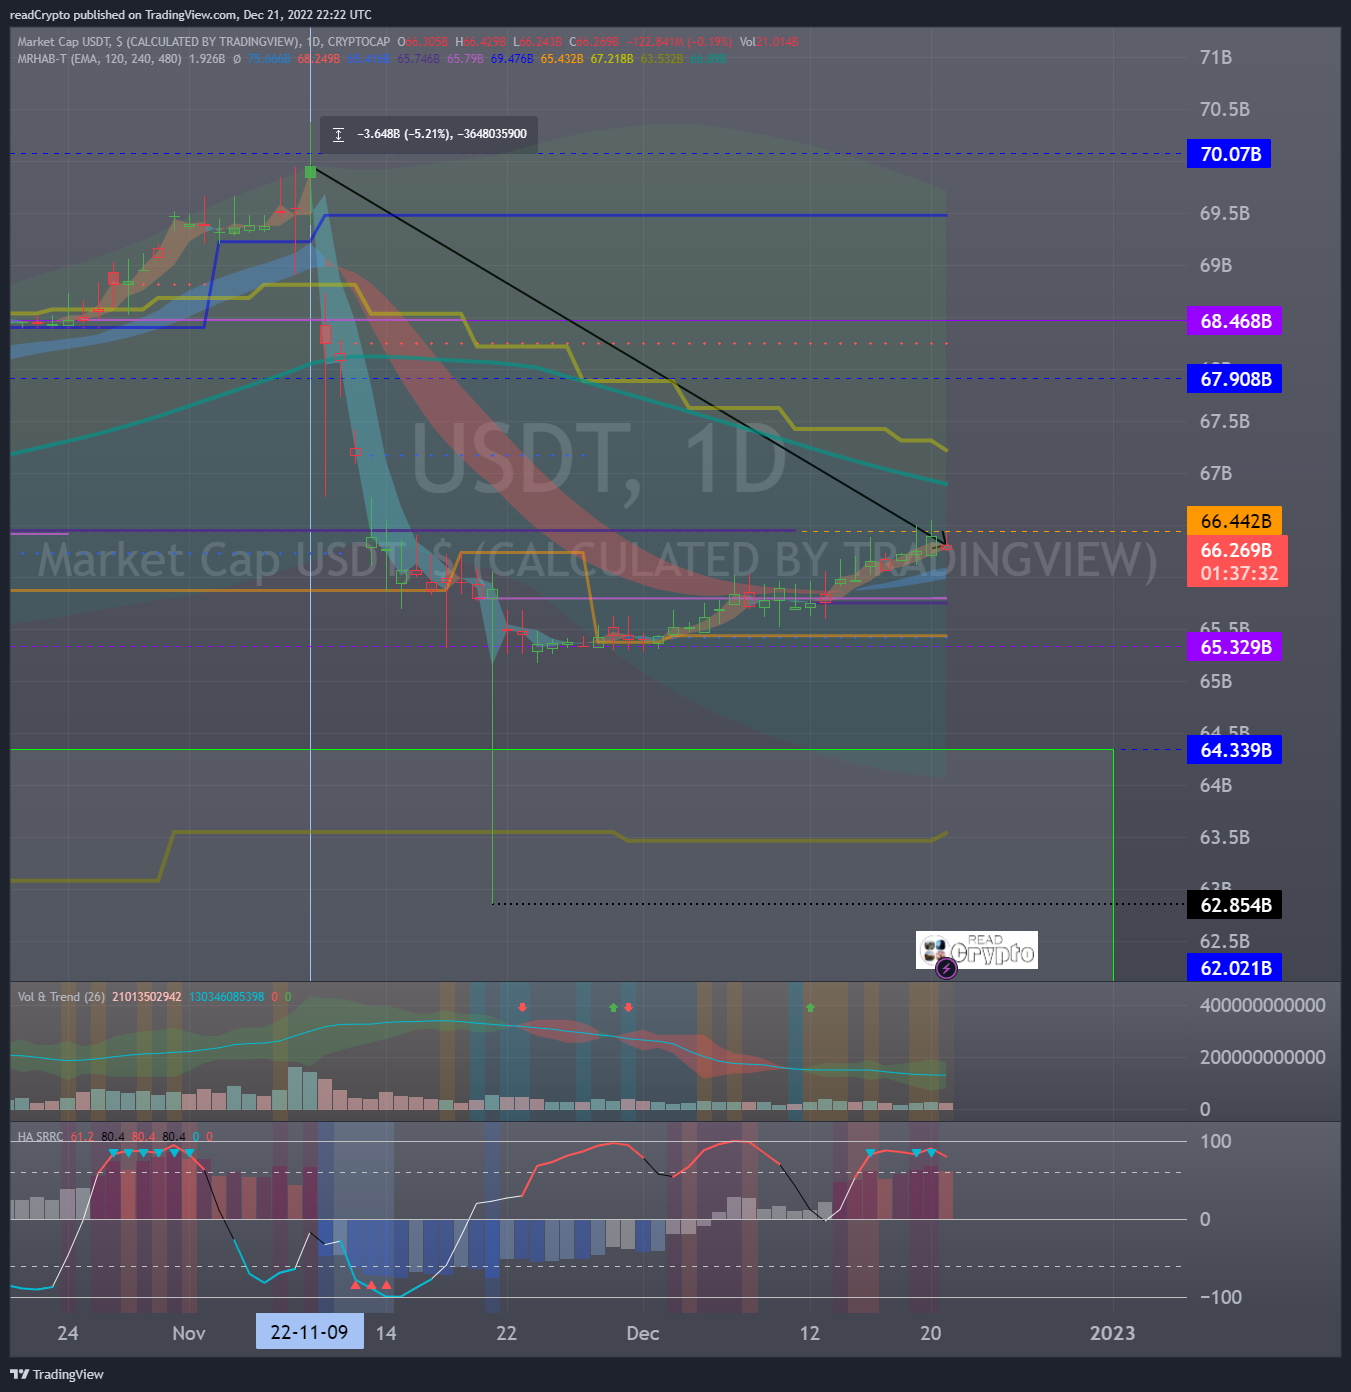Click the Nov label on time axis

(189, 1333)
